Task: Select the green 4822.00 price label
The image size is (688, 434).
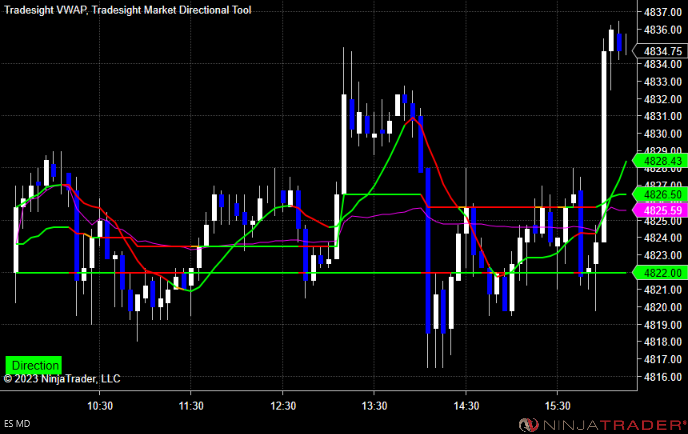Action: coord(660,273)
